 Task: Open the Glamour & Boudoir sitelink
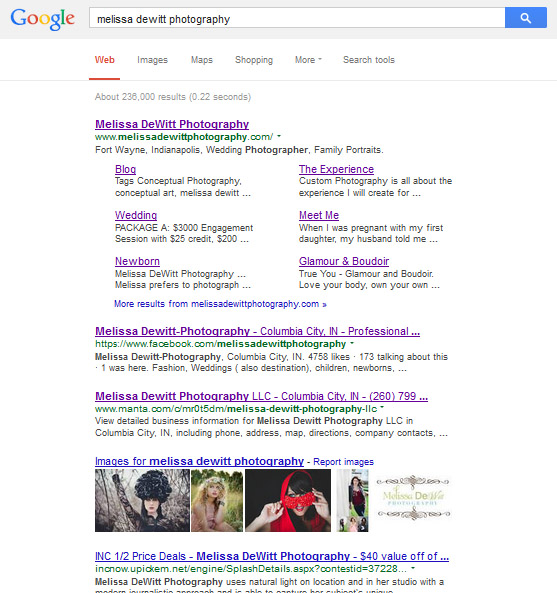point(344,261)
